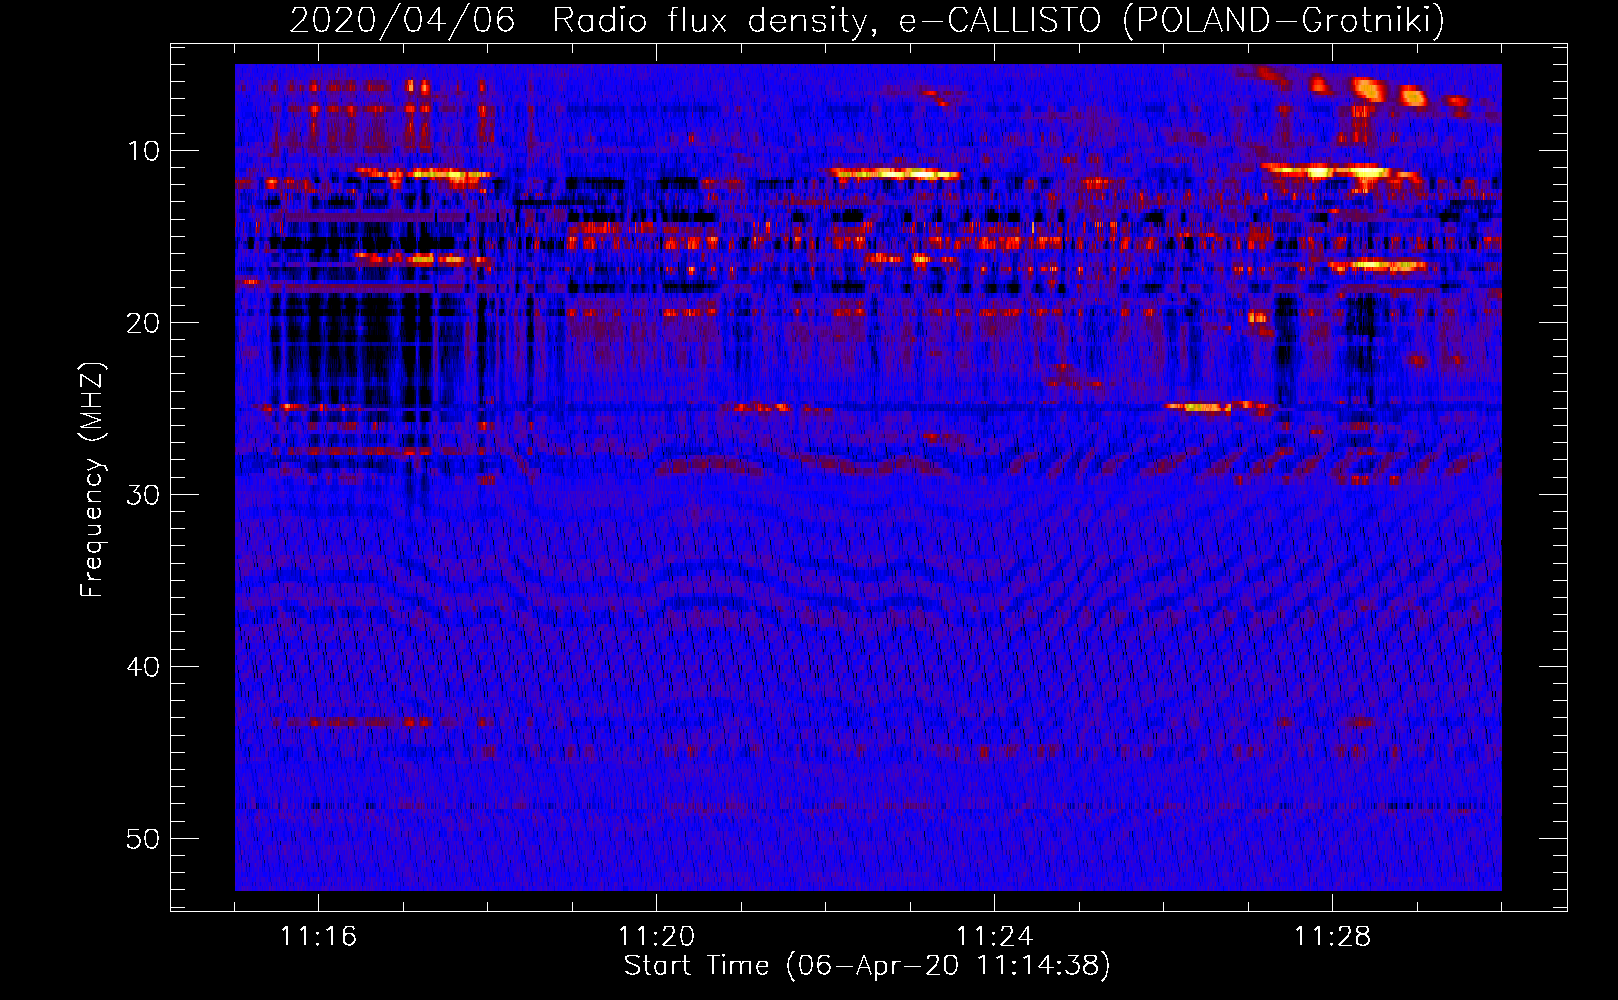Click the time tick label '11:16'

(x=319, y=937)
